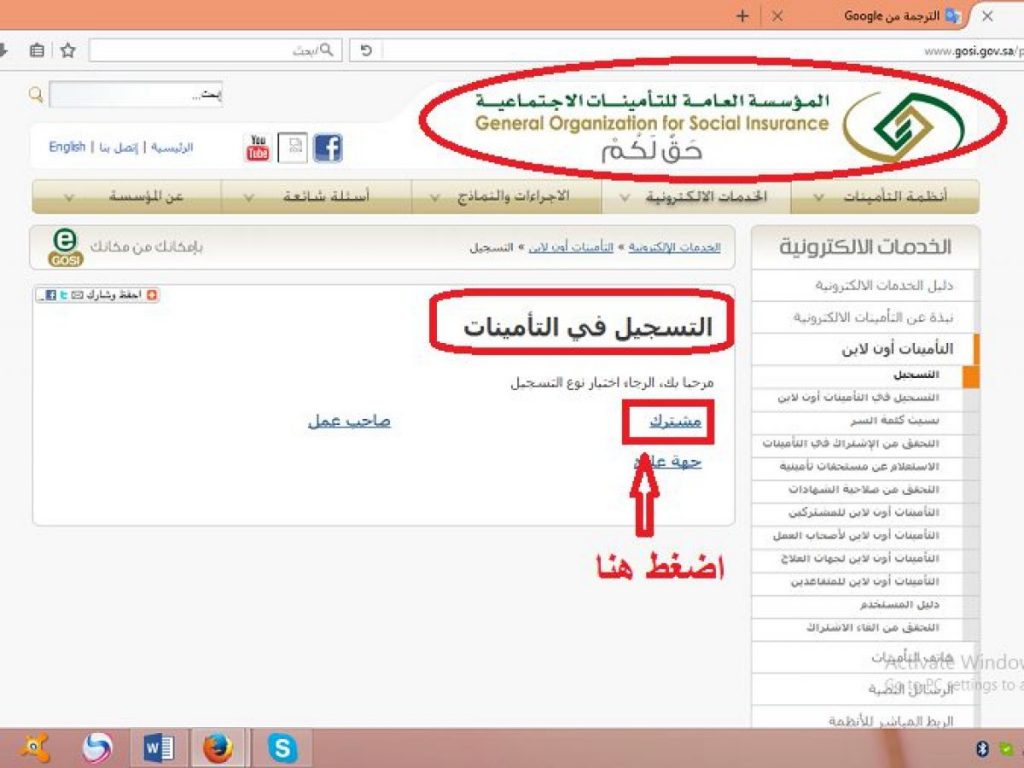Expand the أسئلة شائعة navigation menu
Viewport: 1024px width, 768px height.
click(x=317, y=197)
